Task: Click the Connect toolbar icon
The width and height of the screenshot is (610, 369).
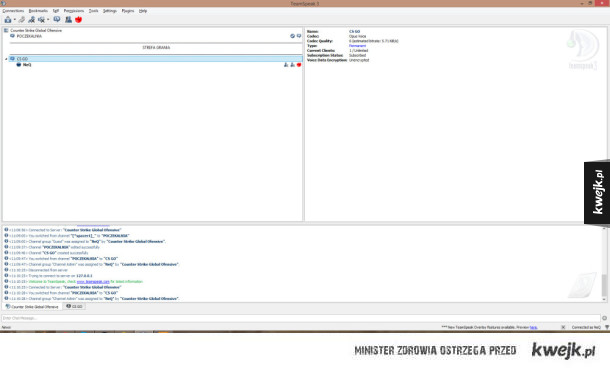Action: [x=8, y=19]
